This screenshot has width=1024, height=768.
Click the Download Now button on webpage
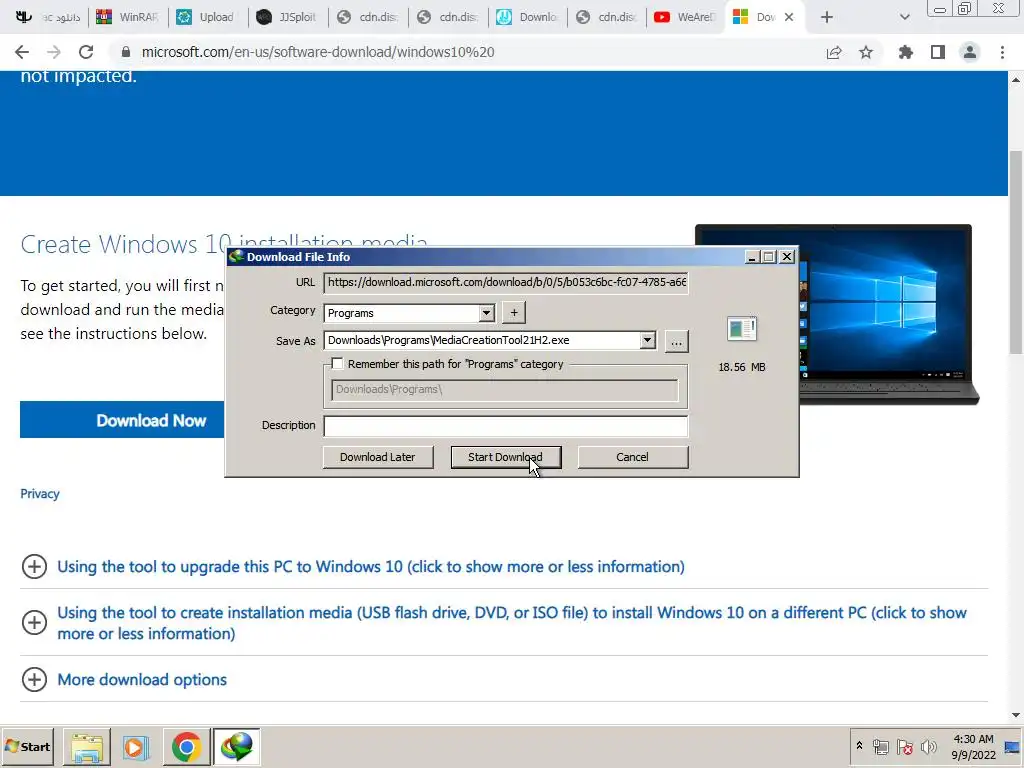[122, 420]
